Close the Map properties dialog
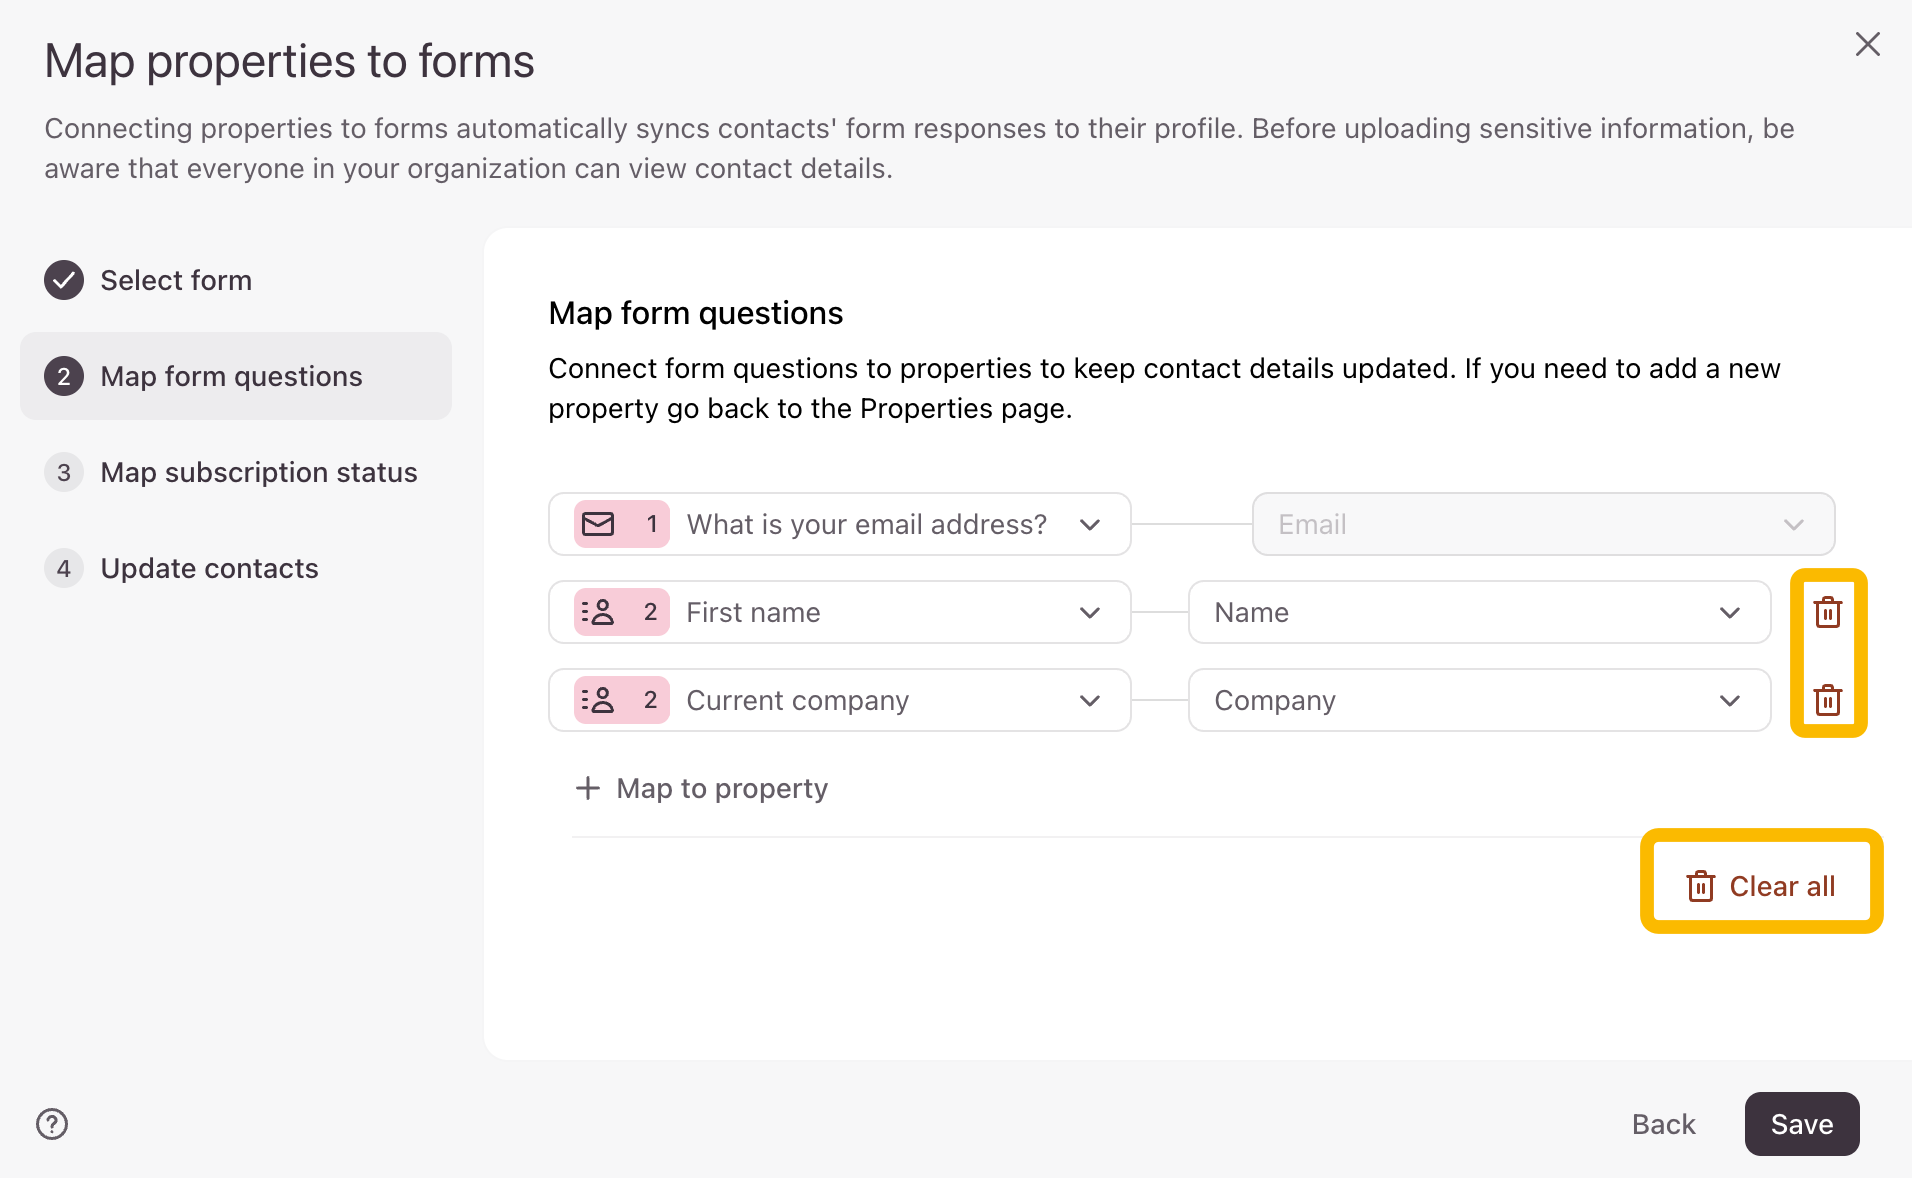The height and width of the screenshot is (1178, 1912). pos(1867,44)
